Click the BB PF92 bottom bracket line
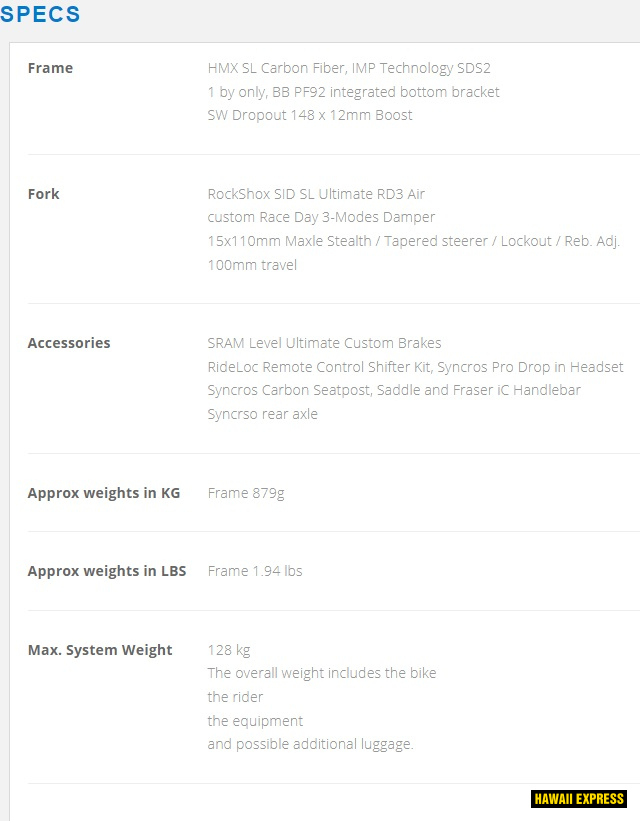640x821 pixels. [x=353, y=92]
